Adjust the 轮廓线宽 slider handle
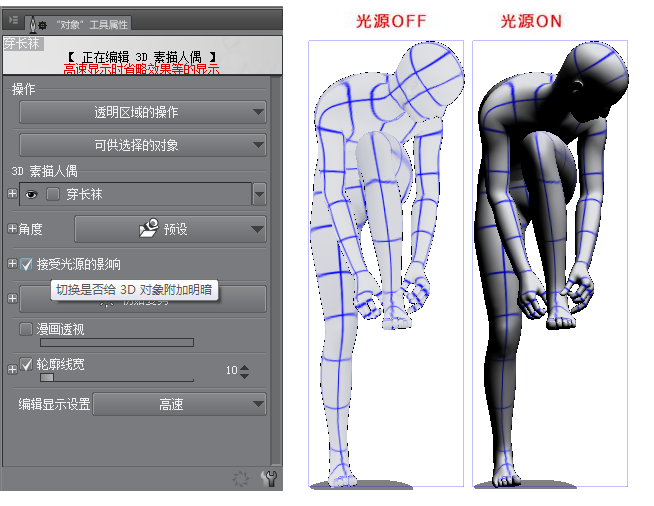This screenshot has height=506, width=654. pyautogui.click(x=47, y=377)
